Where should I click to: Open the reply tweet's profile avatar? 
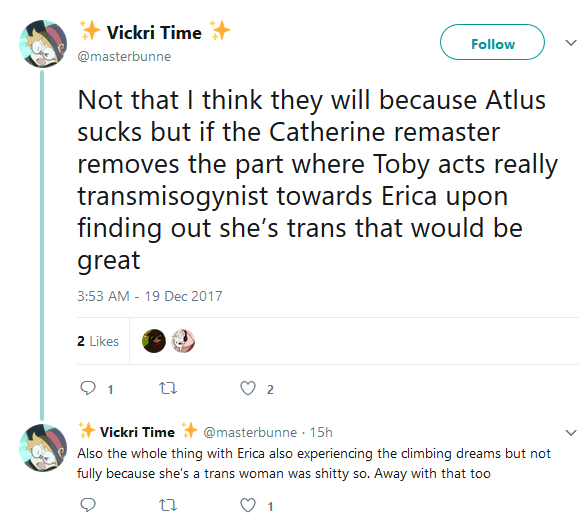point(43,448)
